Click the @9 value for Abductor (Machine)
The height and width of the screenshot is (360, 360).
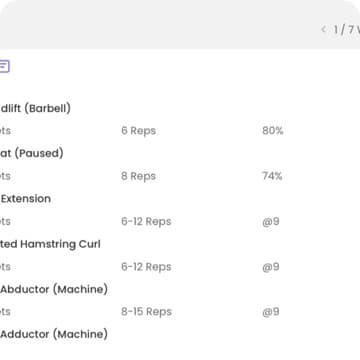[271, 312]
